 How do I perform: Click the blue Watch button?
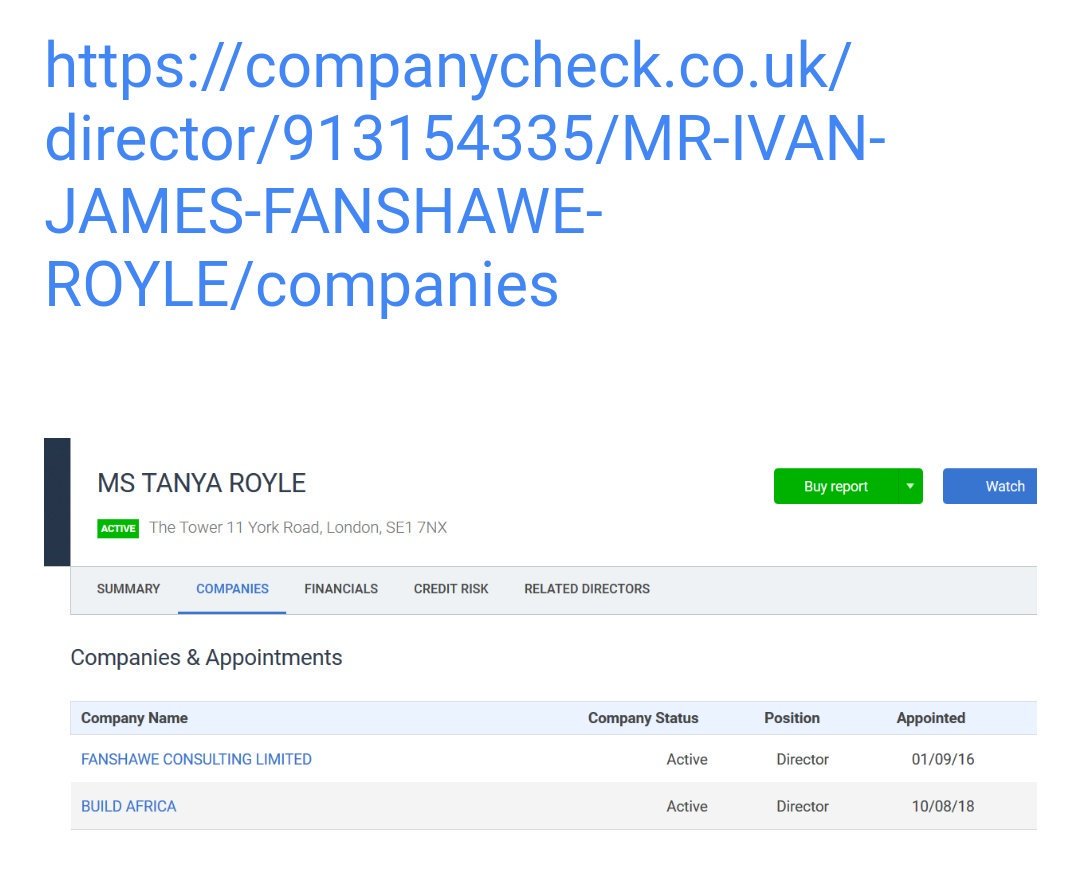pyautogui.click(x=990, y=486)
